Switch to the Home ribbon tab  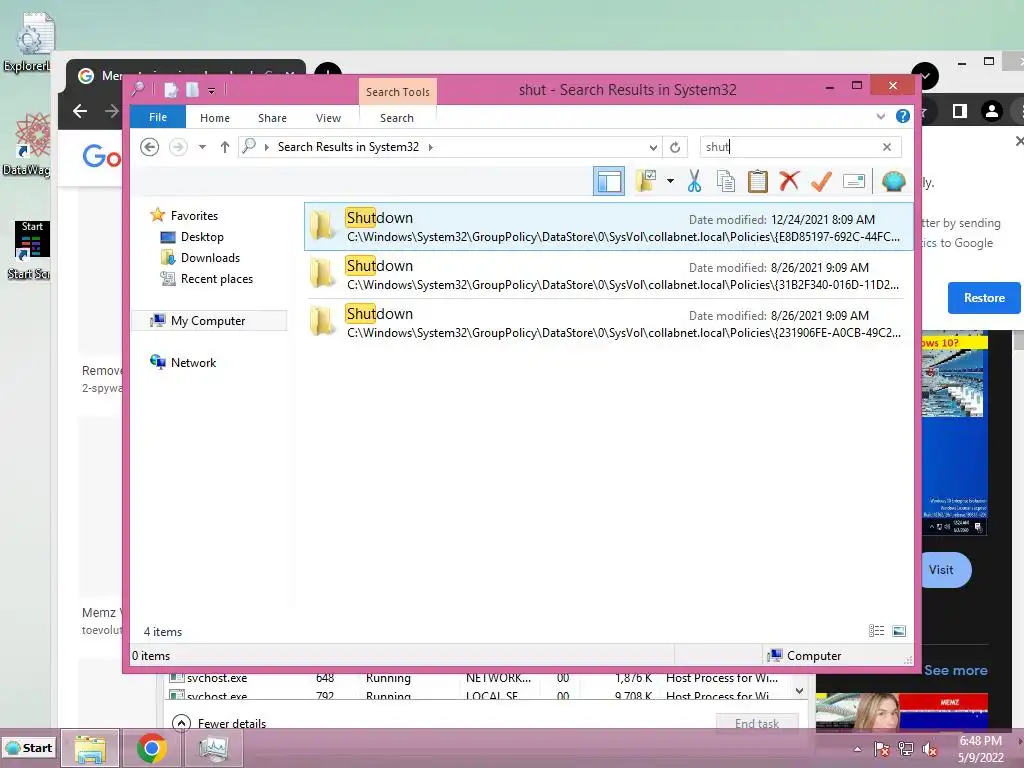pos(215,118)
